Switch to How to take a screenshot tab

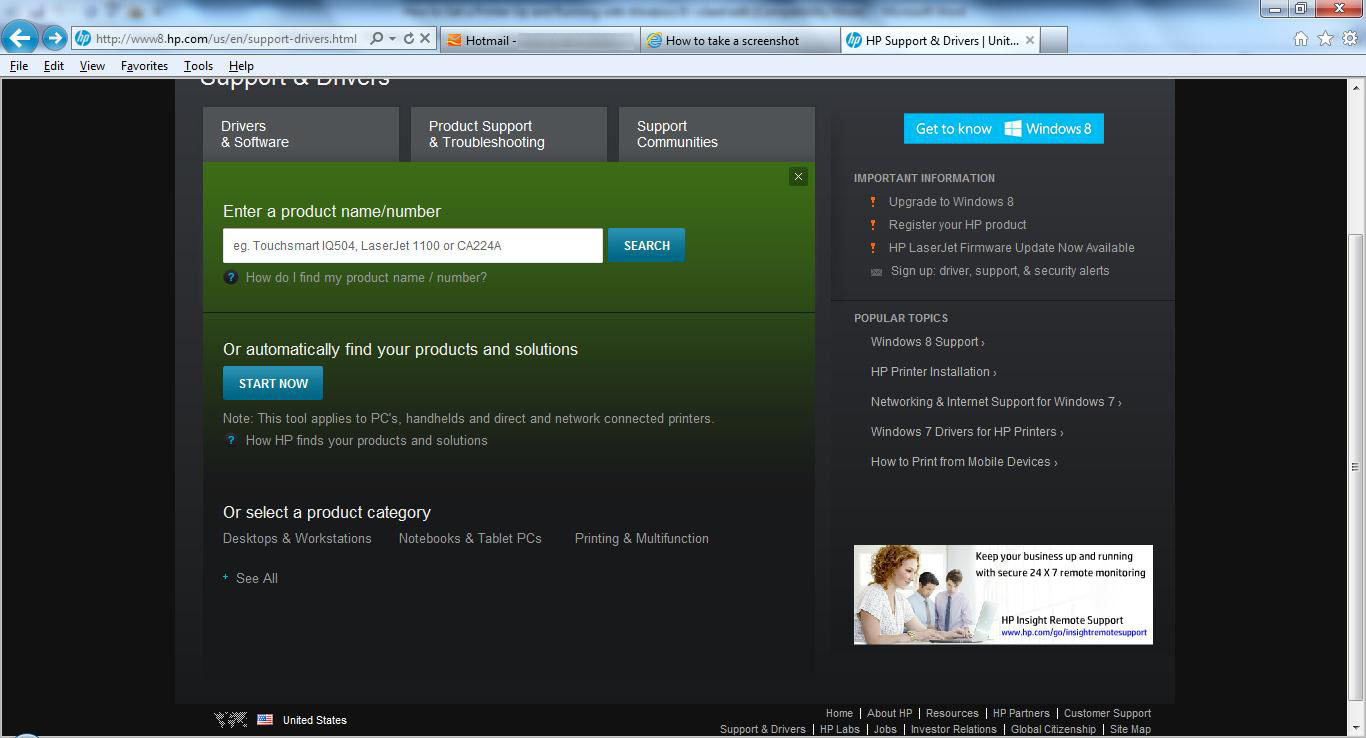point(740,40)
